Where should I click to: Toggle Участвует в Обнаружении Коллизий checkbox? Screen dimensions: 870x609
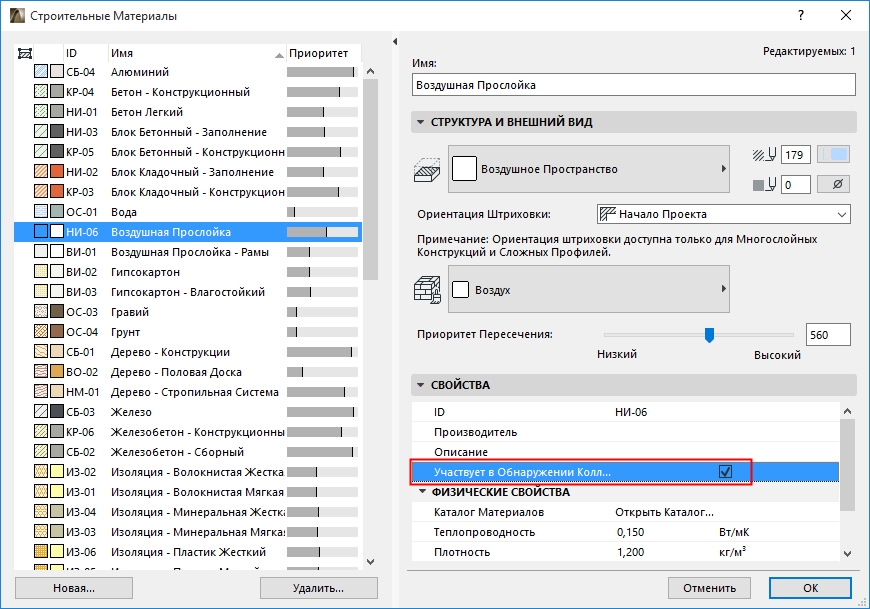[x=725, y=471]
